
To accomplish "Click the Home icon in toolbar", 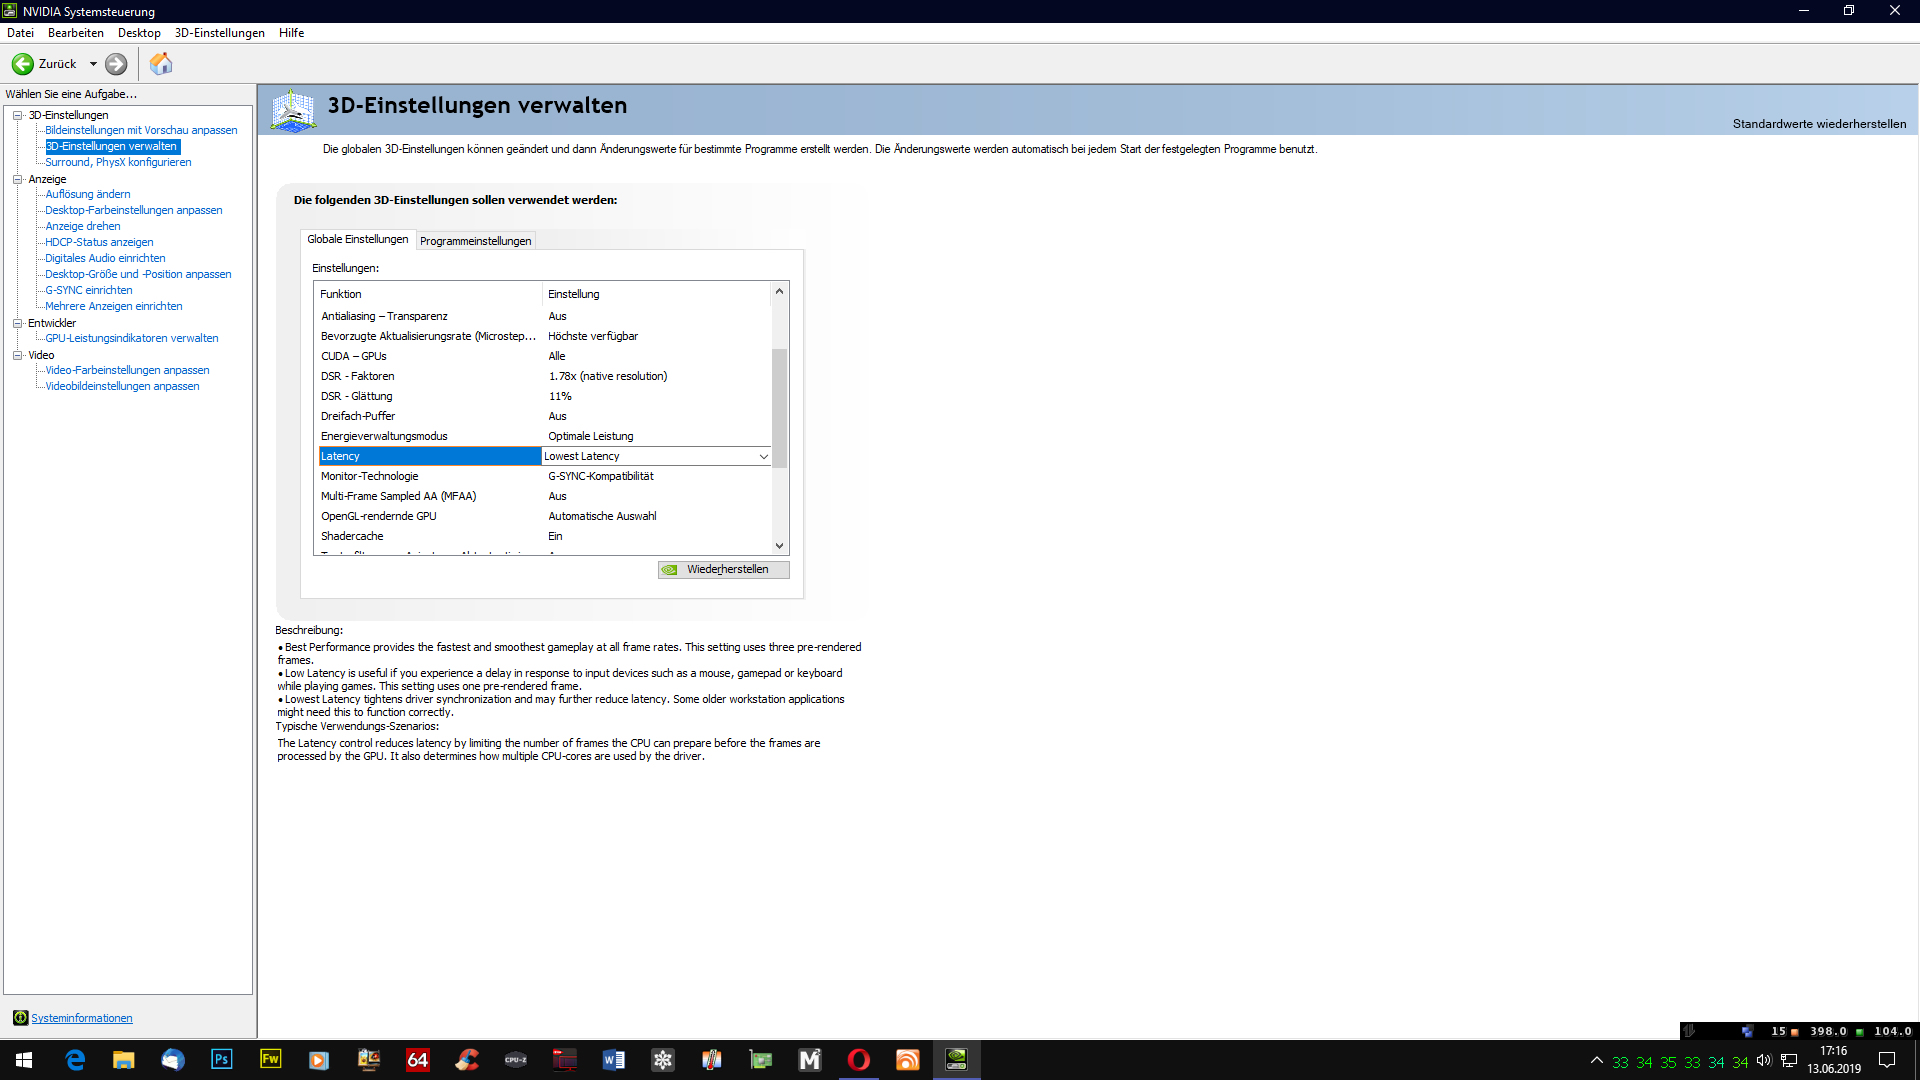I will tap(161, 64).
